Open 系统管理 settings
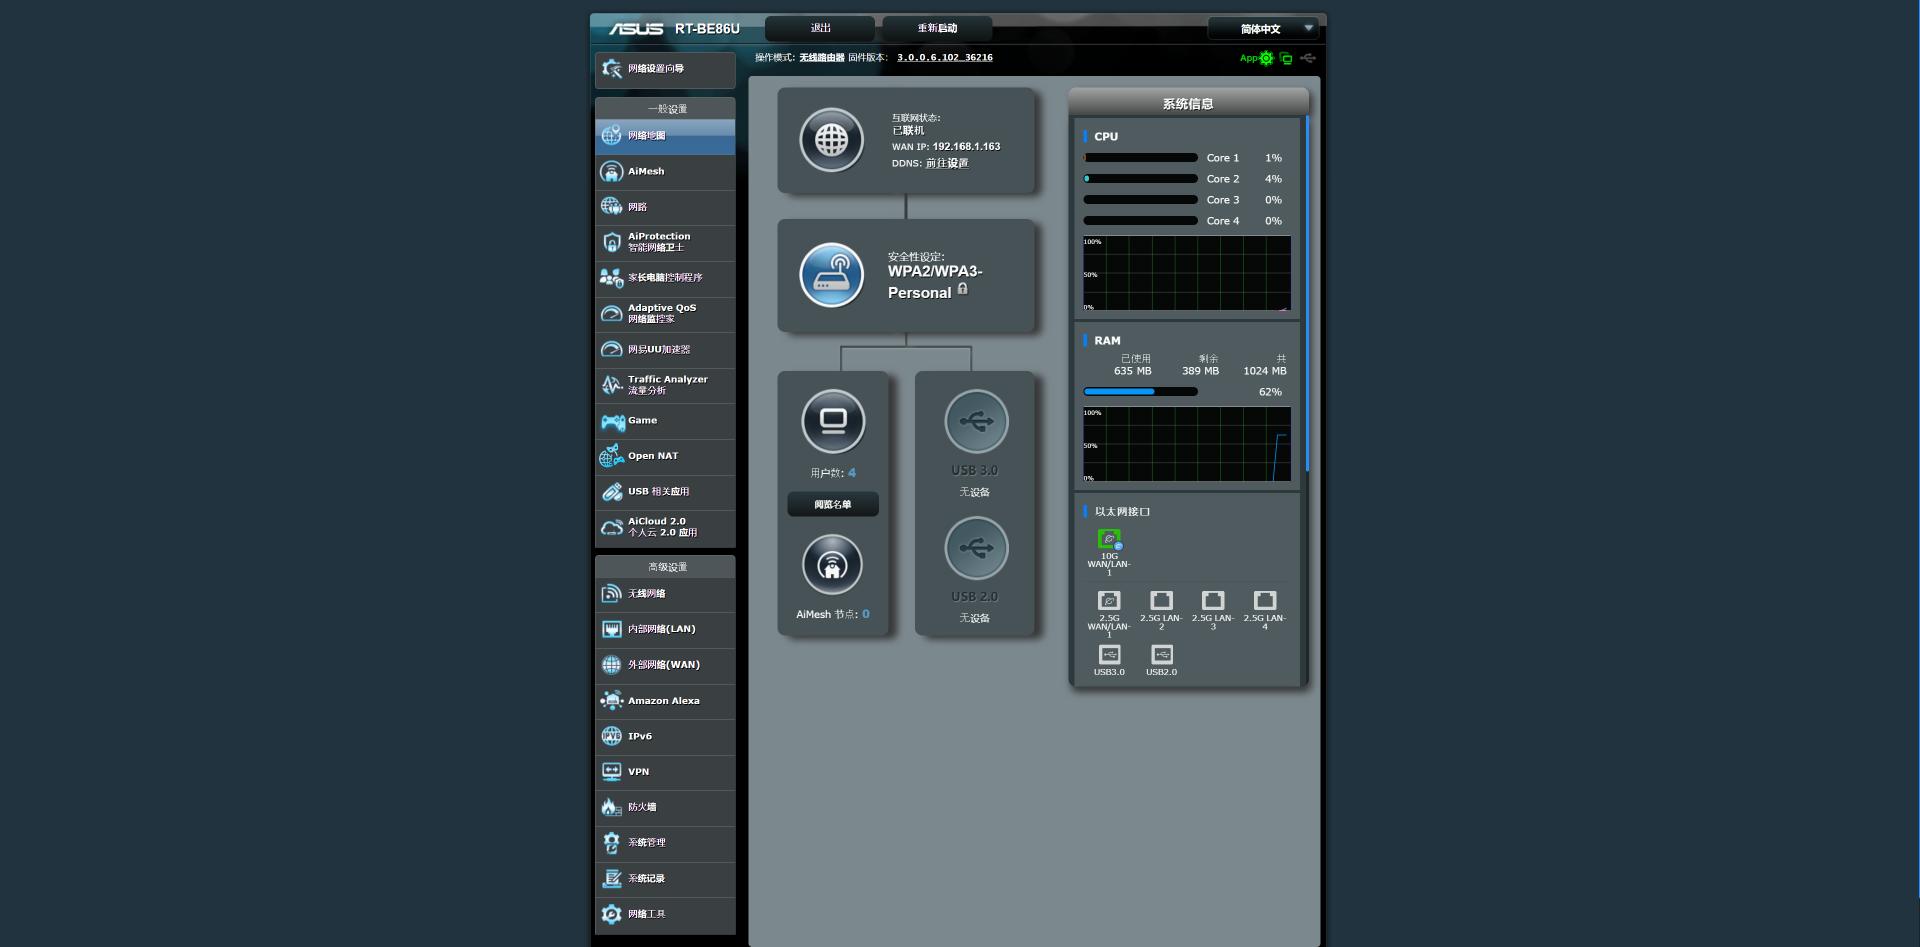The width and height of the screenshot is (1920, 947). [x=665, y=843]
